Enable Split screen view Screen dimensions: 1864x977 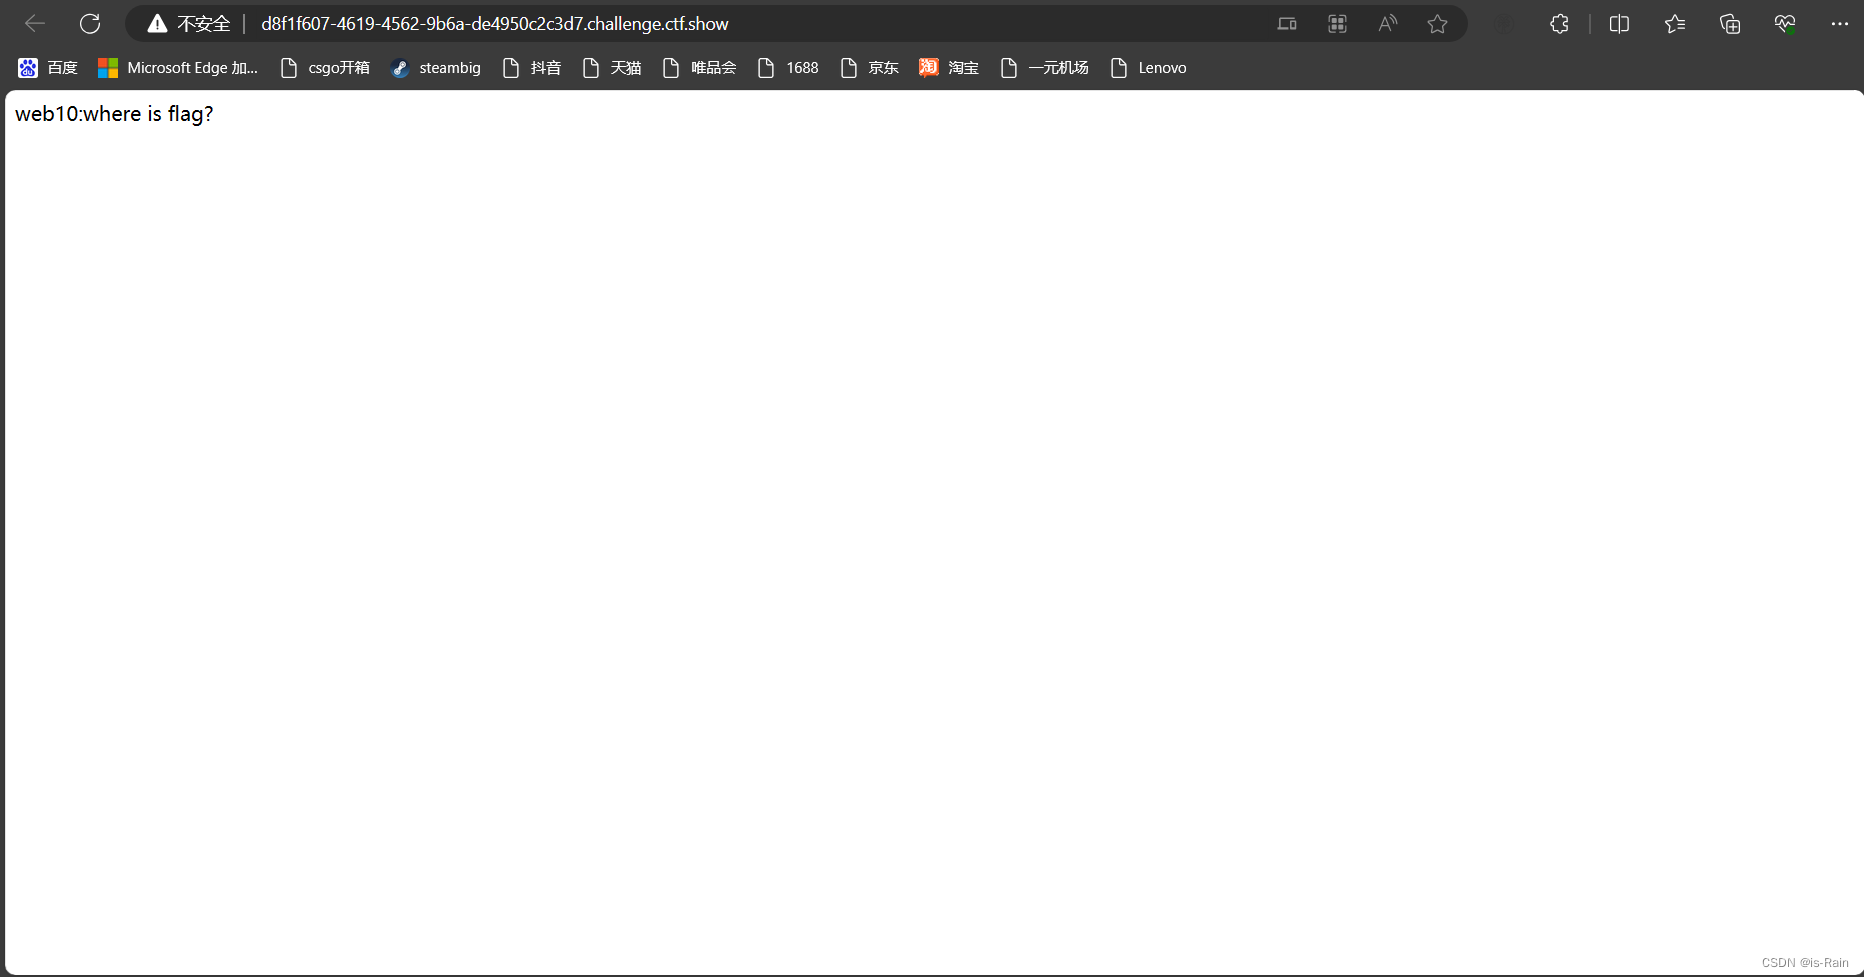pos(1619,23)
